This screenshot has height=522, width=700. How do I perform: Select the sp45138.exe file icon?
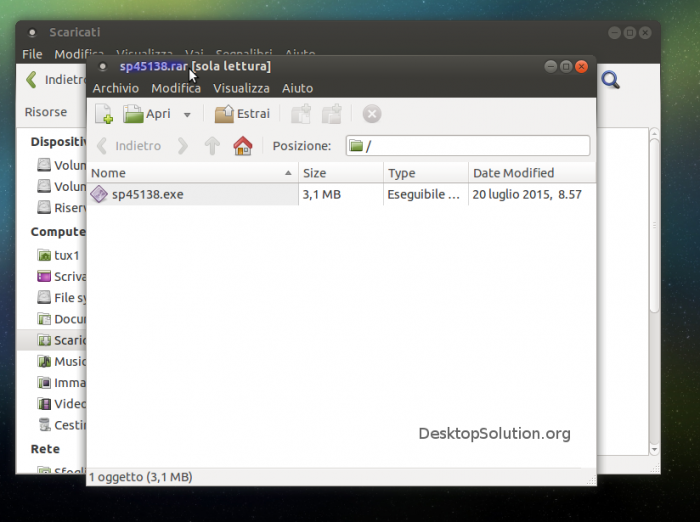[x=99, y=194]
